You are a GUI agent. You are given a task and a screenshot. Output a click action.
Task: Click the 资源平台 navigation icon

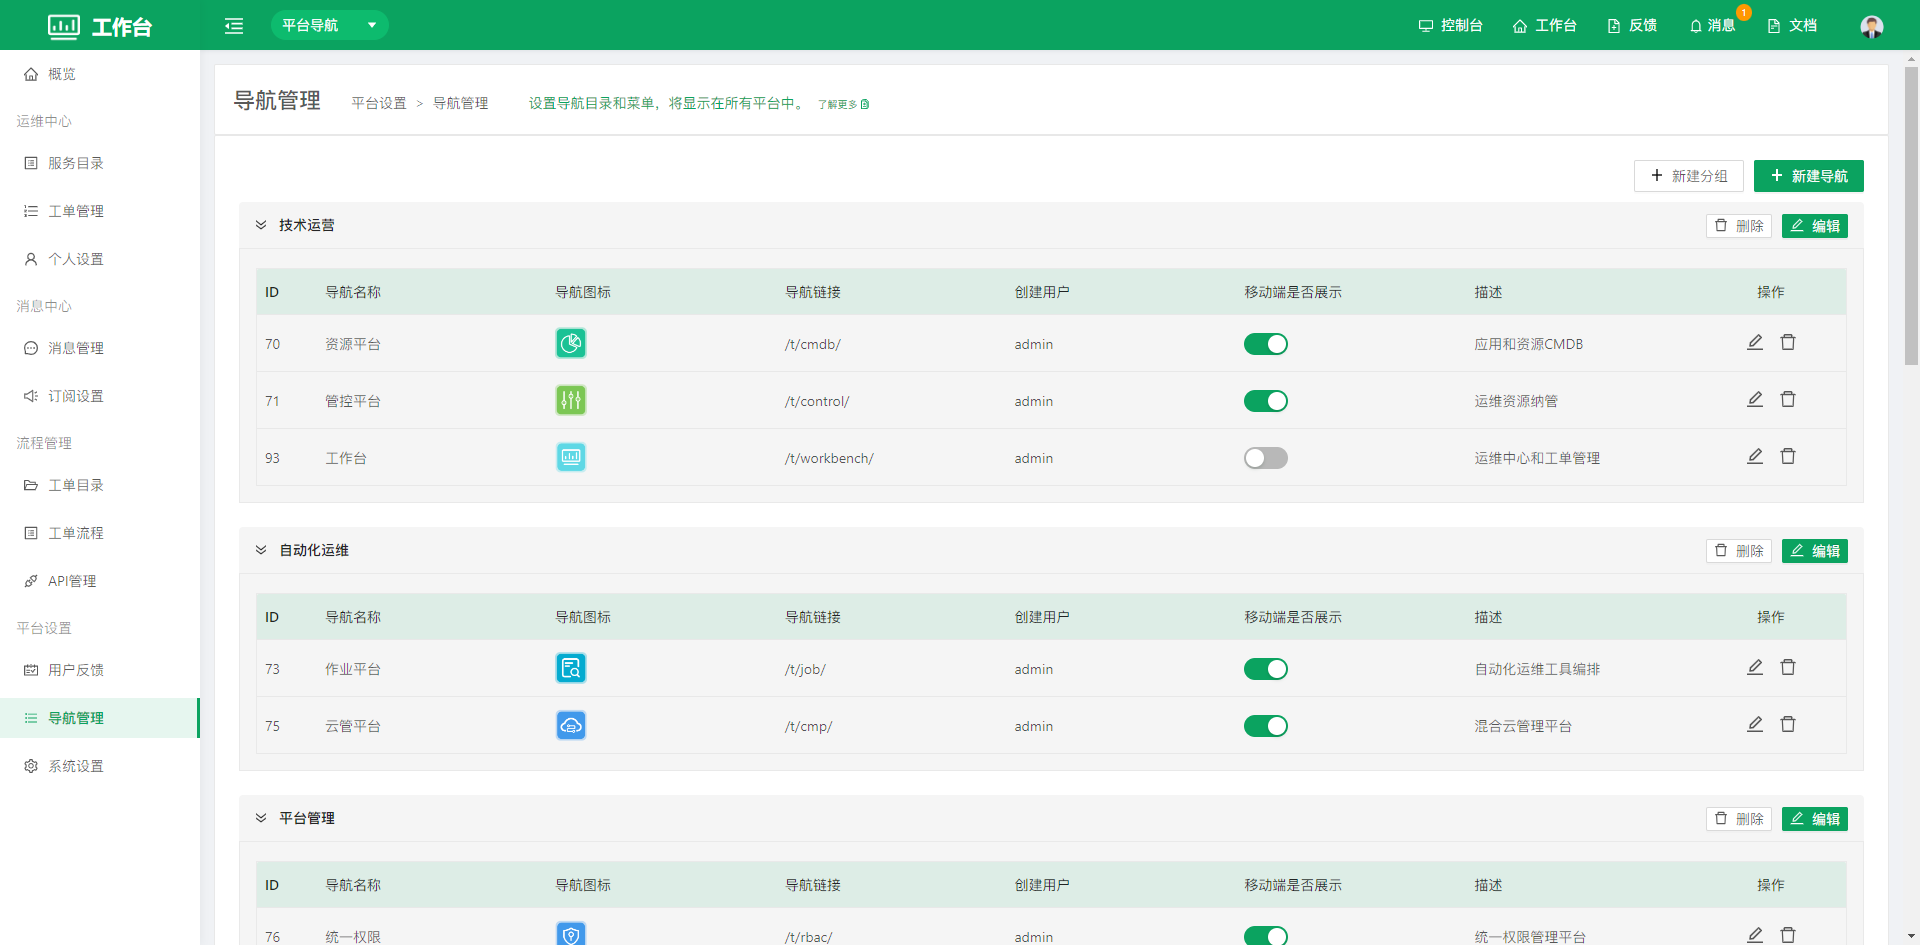tap(571, 344)
